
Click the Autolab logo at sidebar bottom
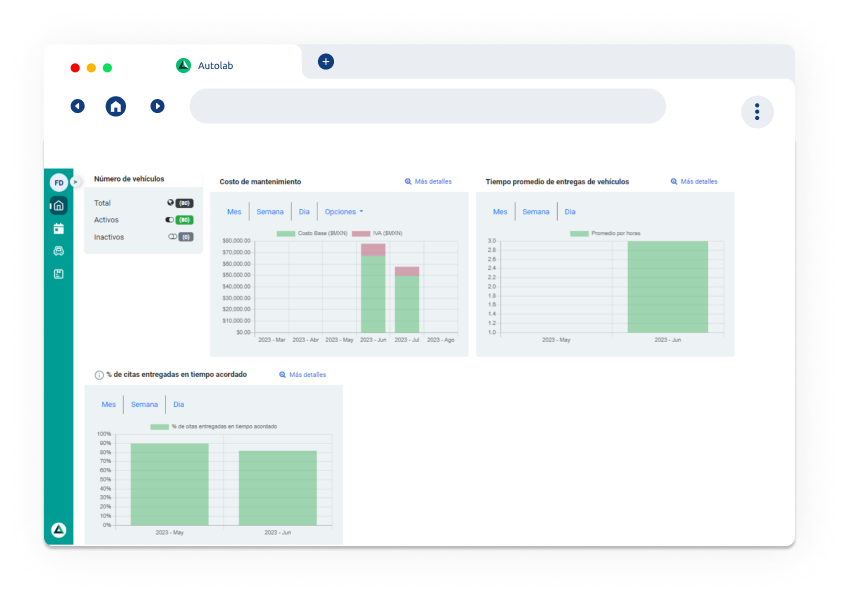pos(59,530)
